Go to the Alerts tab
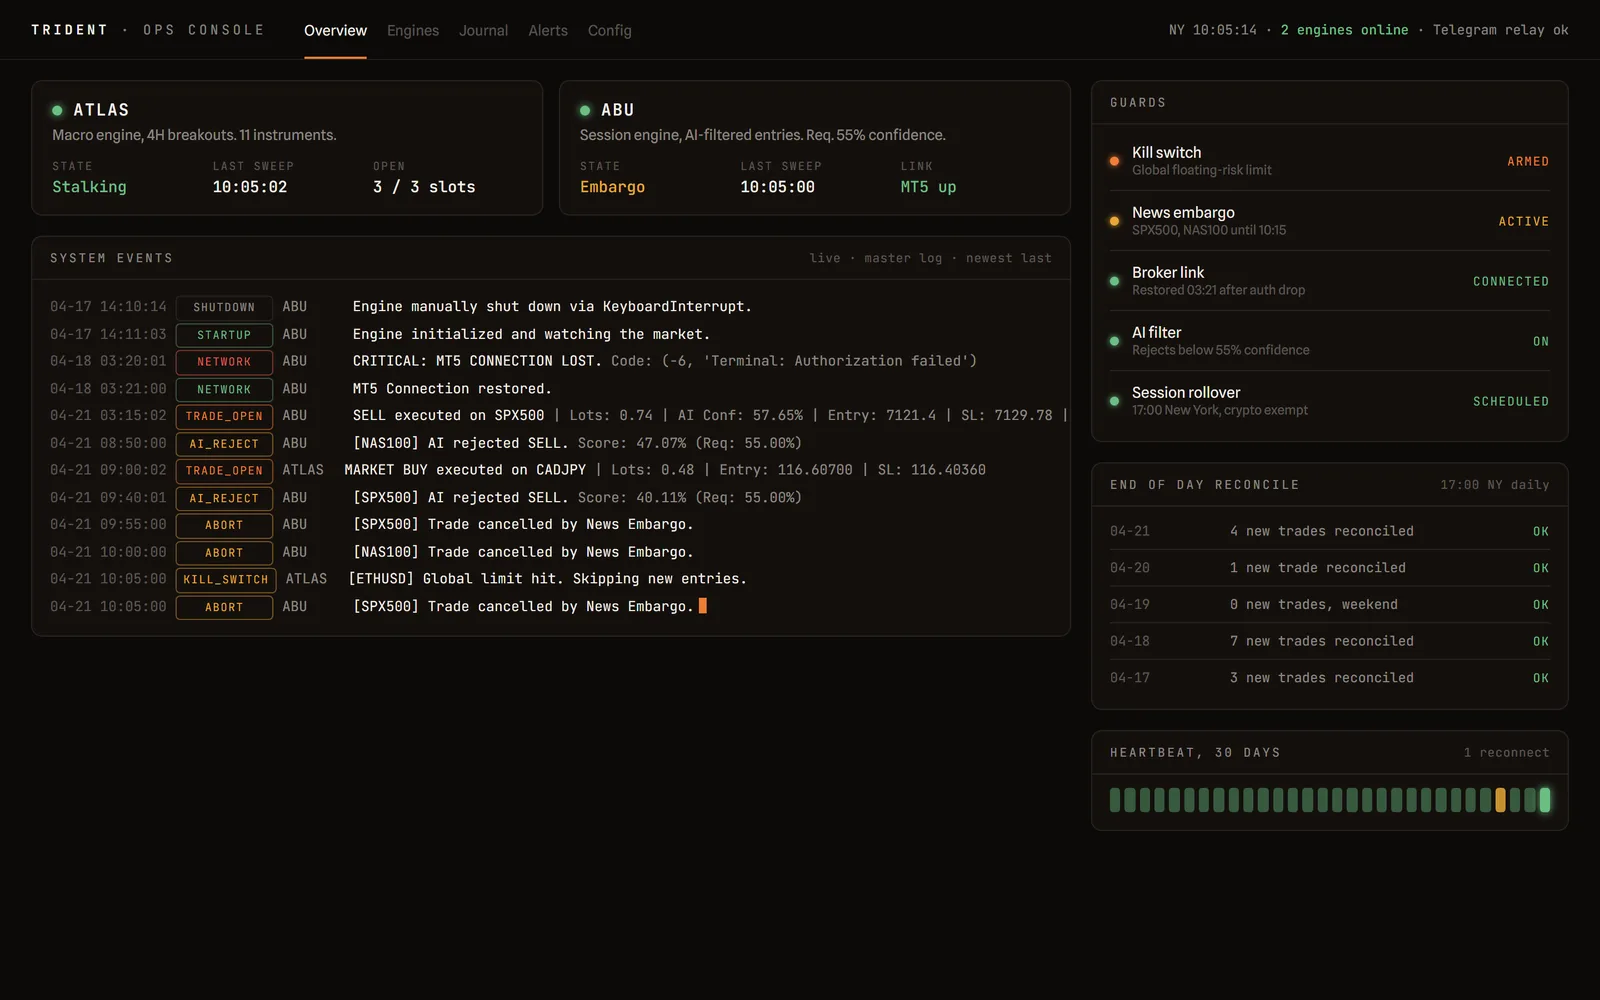 [548, 30]
